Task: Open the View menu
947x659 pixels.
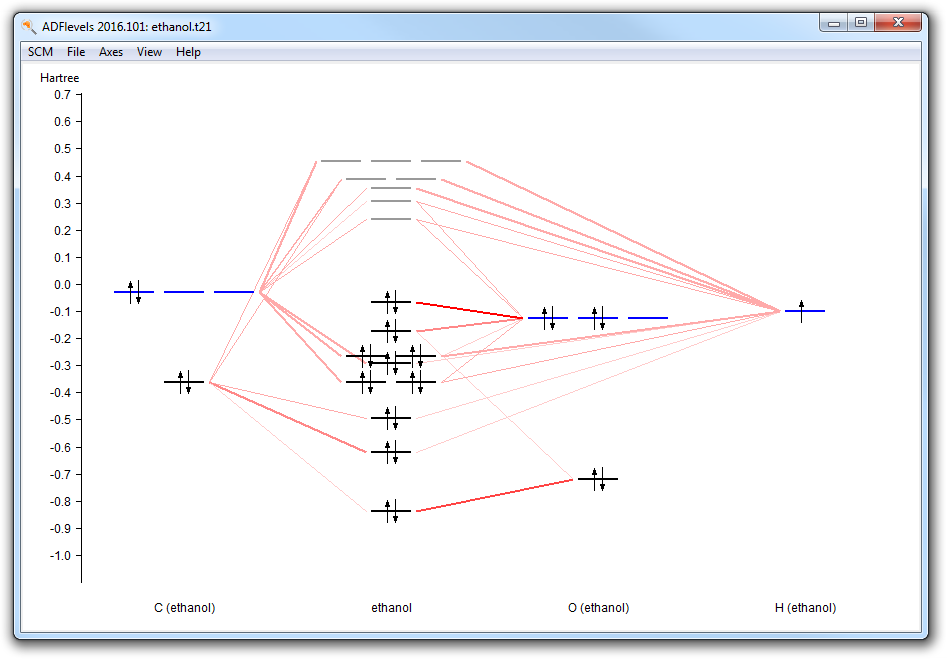Action: point(149,52)
